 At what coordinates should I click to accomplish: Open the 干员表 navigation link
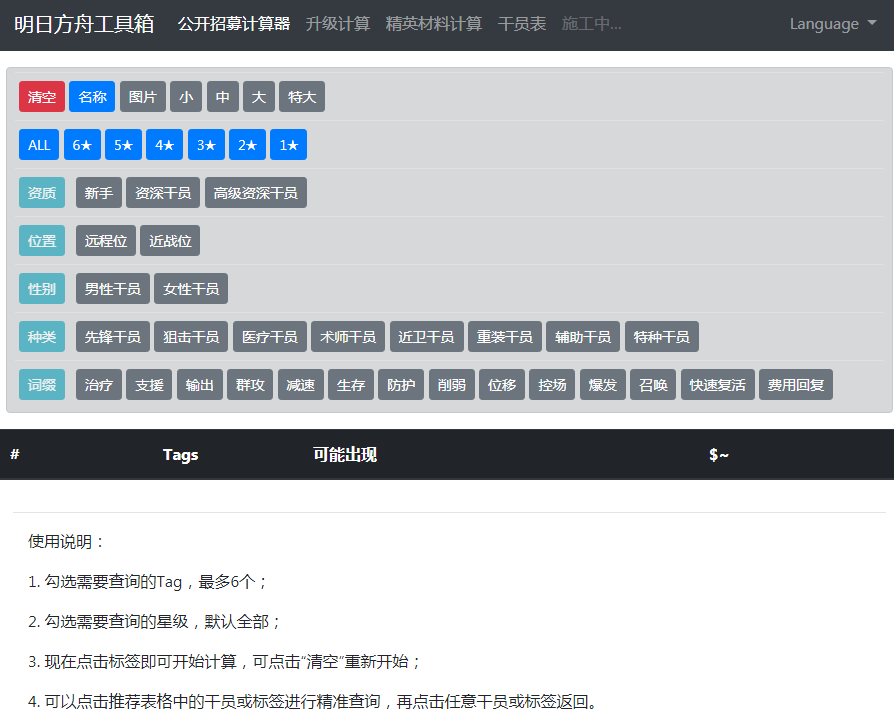tap(522, 24)
